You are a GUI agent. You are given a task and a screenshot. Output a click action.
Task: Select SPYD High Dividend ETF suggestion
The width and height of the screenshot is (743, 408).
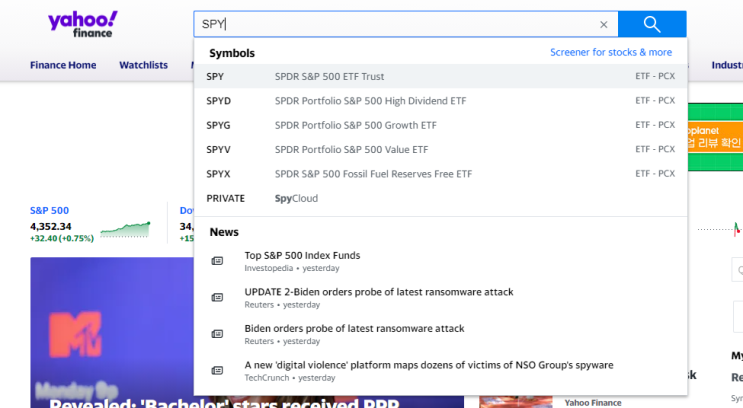click(441, 100)
